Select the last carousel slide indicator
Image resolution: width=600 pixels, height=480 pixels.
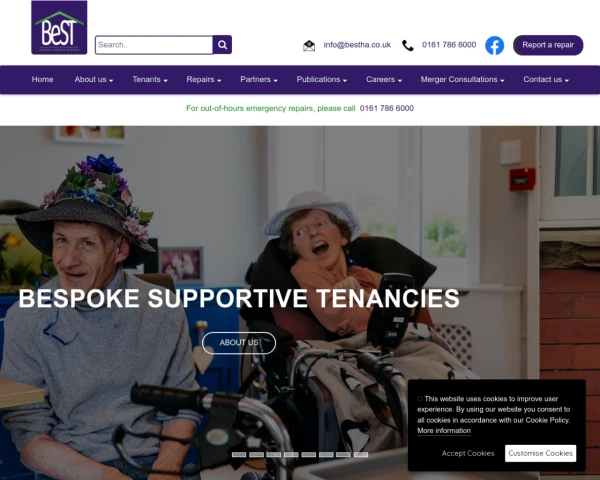361,455
